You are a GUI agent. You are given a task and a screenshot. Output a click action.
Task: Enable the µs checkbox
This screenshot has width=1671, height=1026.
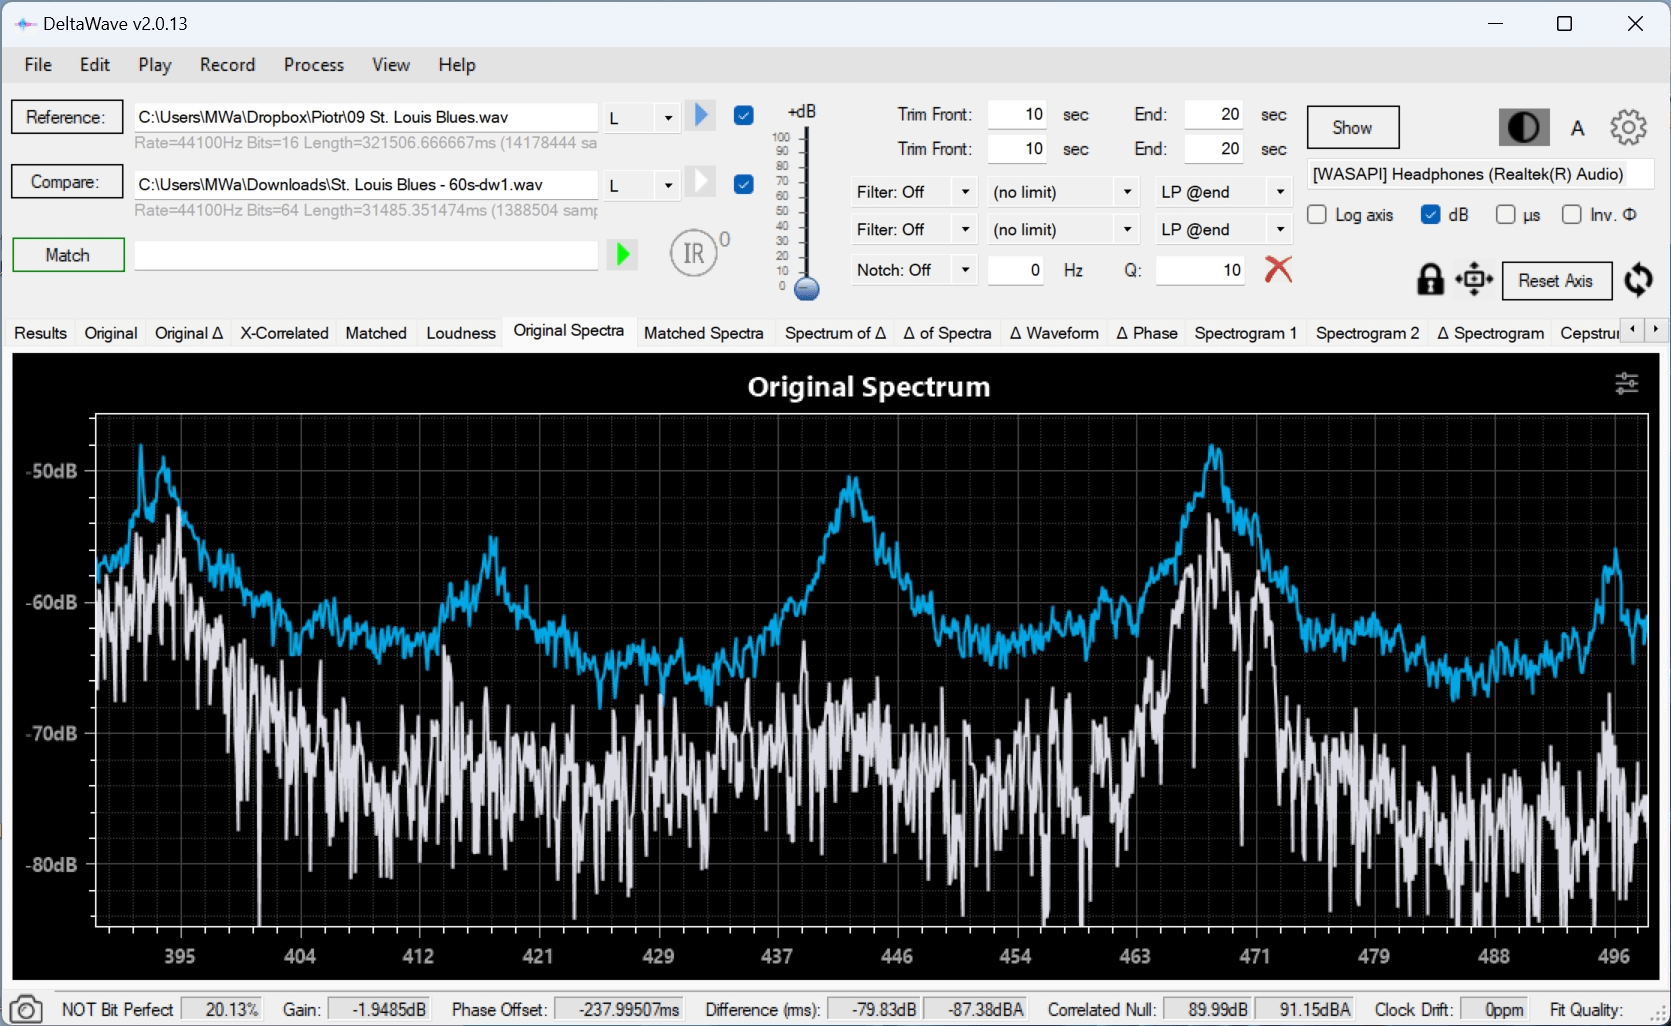coord(1505,215)
